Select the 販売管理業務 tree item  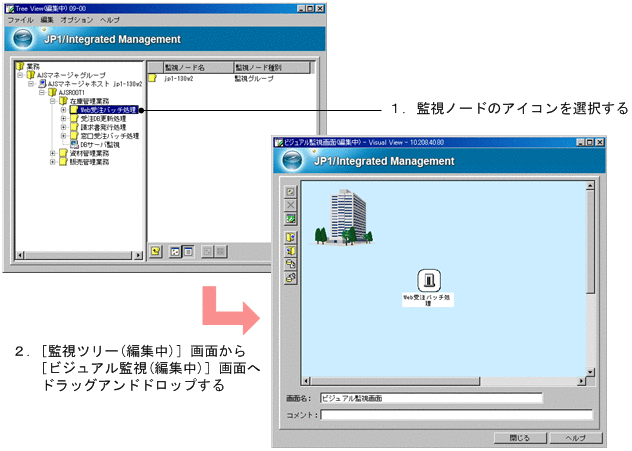pyautogui.click(x=89, y=162)
